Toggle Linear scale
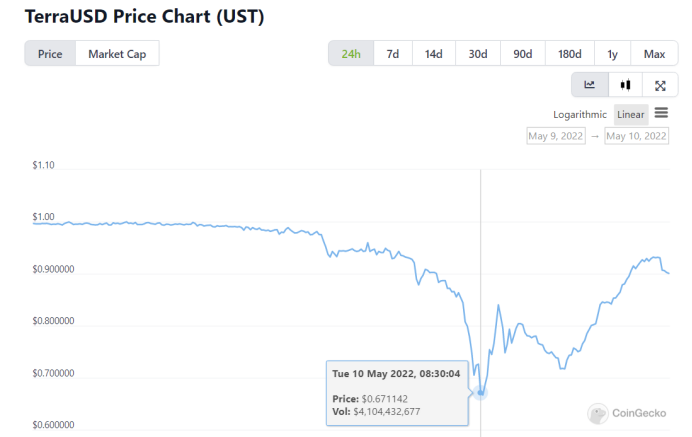 click(631, 115)
